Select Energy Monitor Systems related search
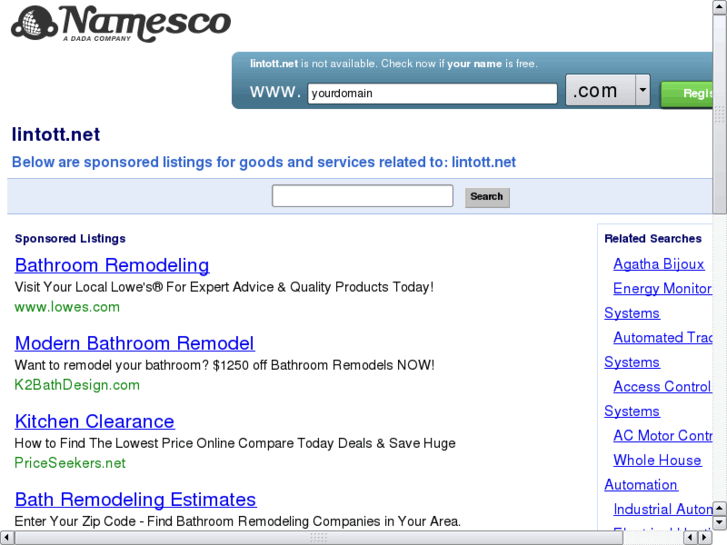 [x=662, y=289]
